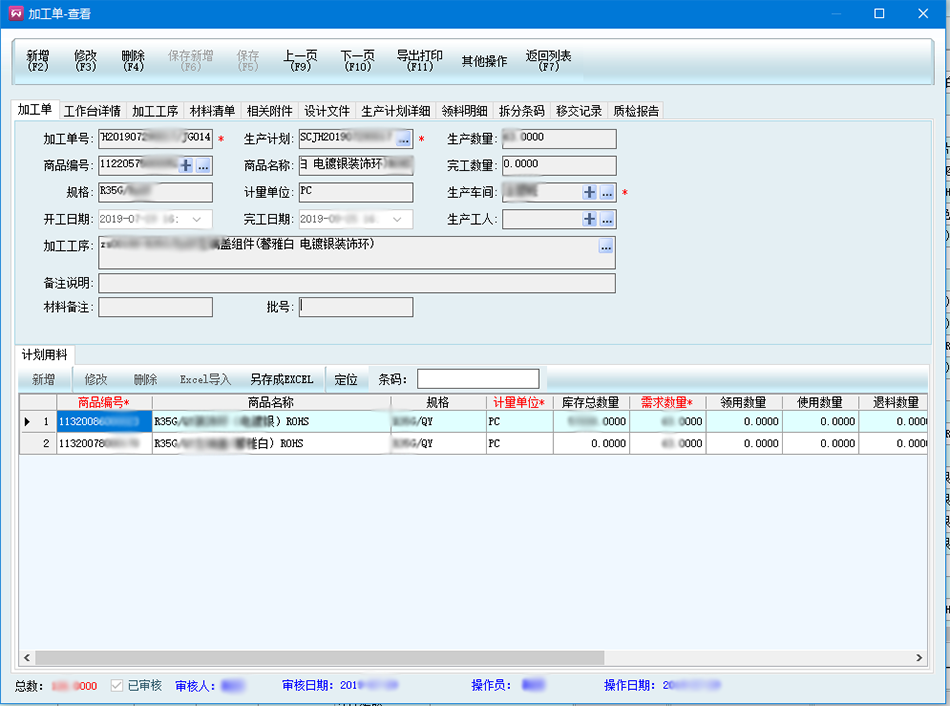Viewport: 950px width, 706px height.
Task: Click the 商品编号 column header
Action: (104, 402)
